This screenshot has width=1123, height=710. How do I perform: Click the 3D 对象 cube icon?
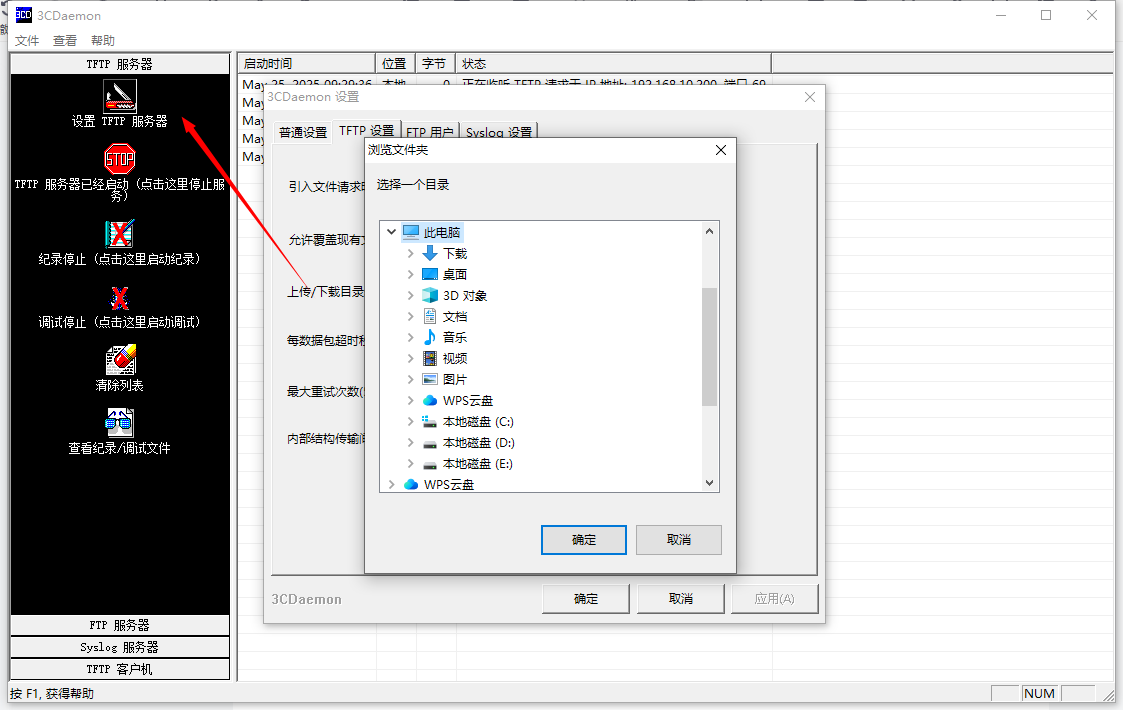pos(430,295)
